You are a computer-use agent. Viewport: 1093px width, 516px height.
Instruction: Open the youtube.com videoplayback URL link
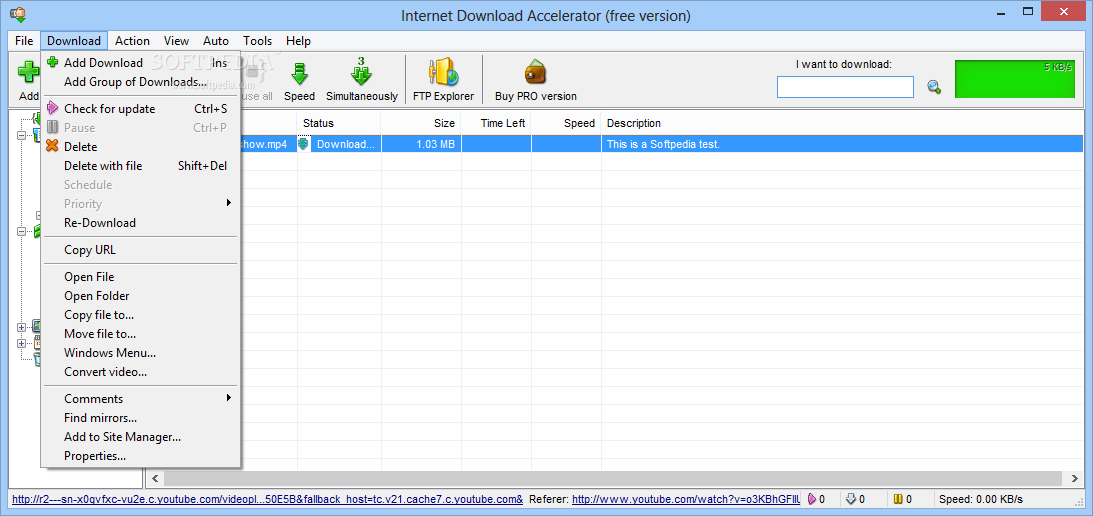pos(268,499)
